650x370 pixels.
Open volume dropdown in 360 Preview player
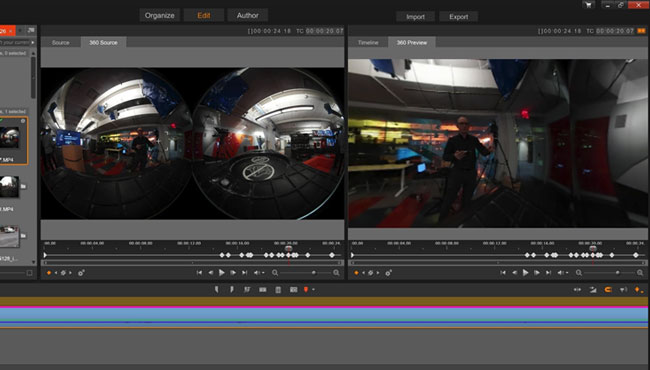coord(563,273)
